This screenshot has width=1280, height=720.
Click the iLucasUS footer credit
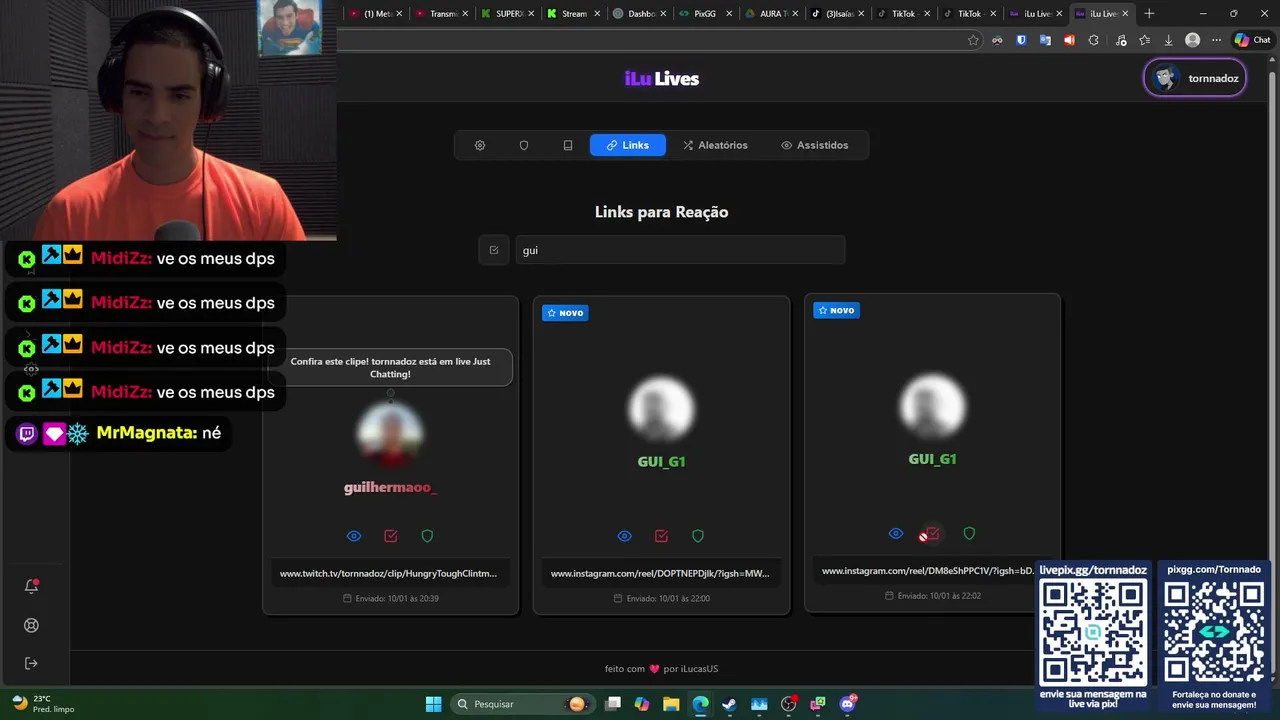coord(699,669)
